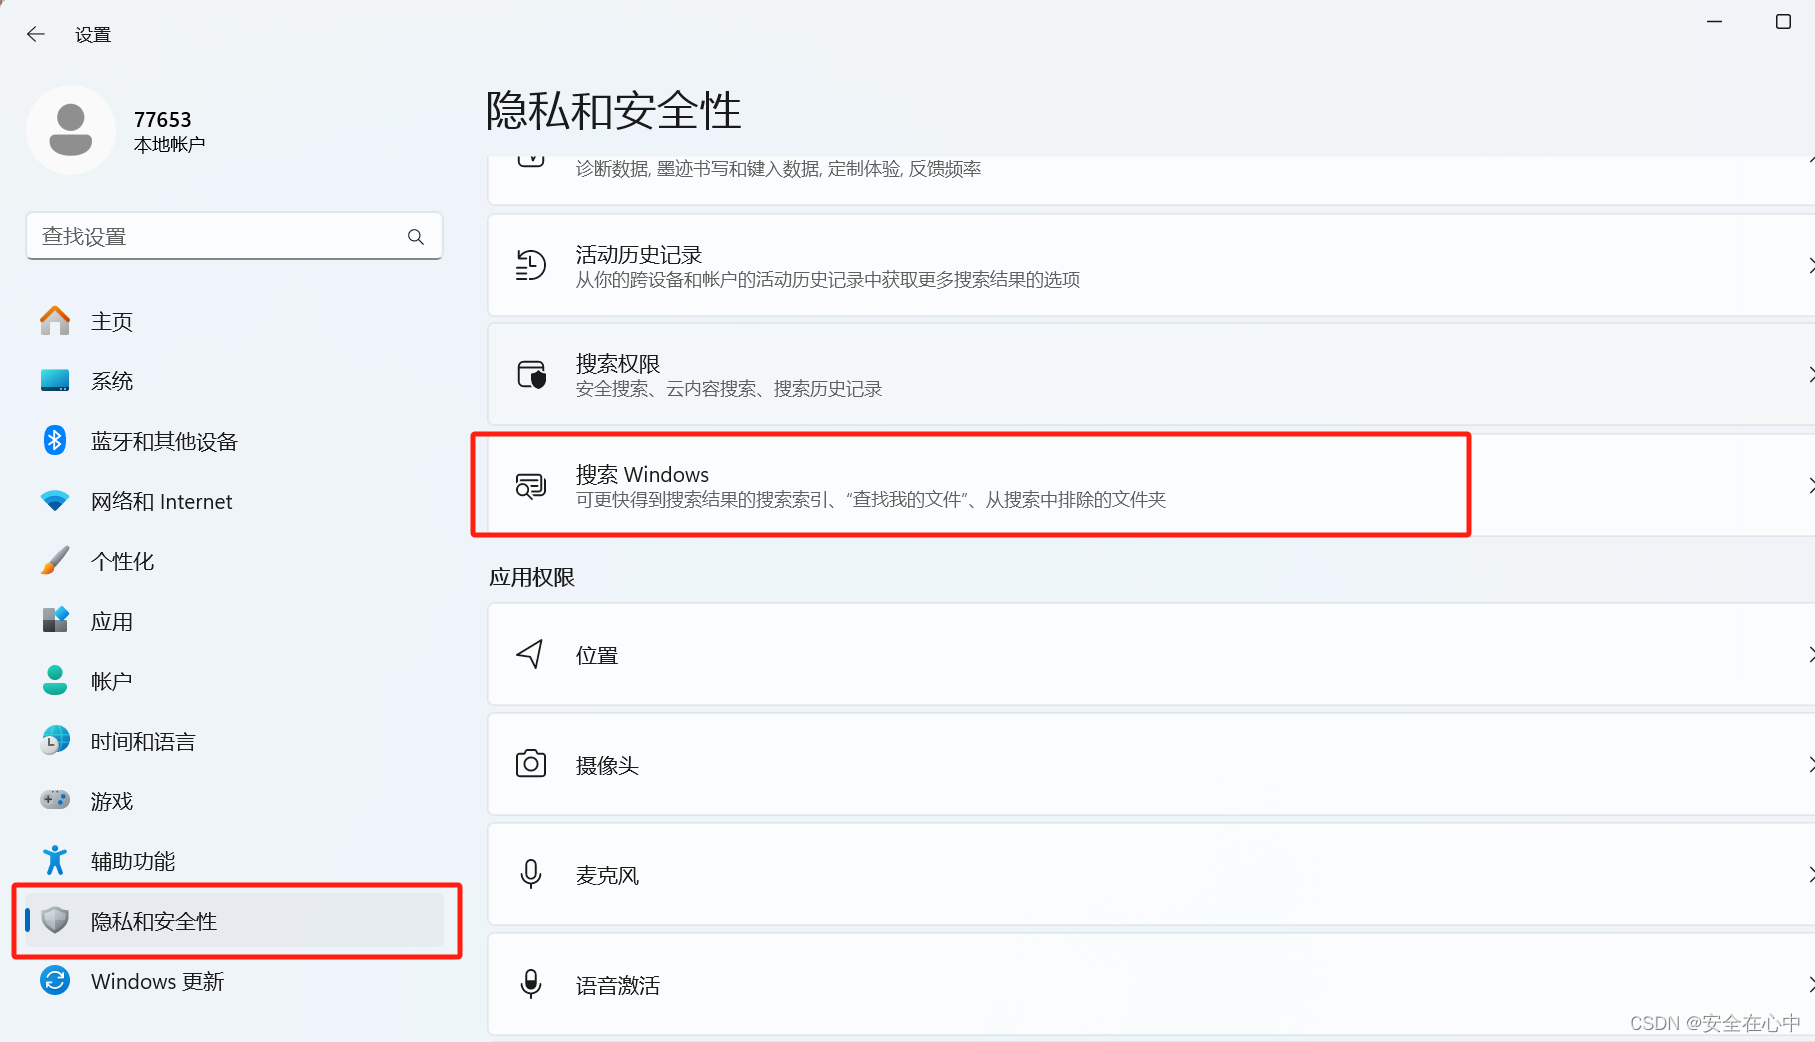Open 麦克风 app permission
Viewport: 1815px width, 1042px height.
[x=1151, y=875]
